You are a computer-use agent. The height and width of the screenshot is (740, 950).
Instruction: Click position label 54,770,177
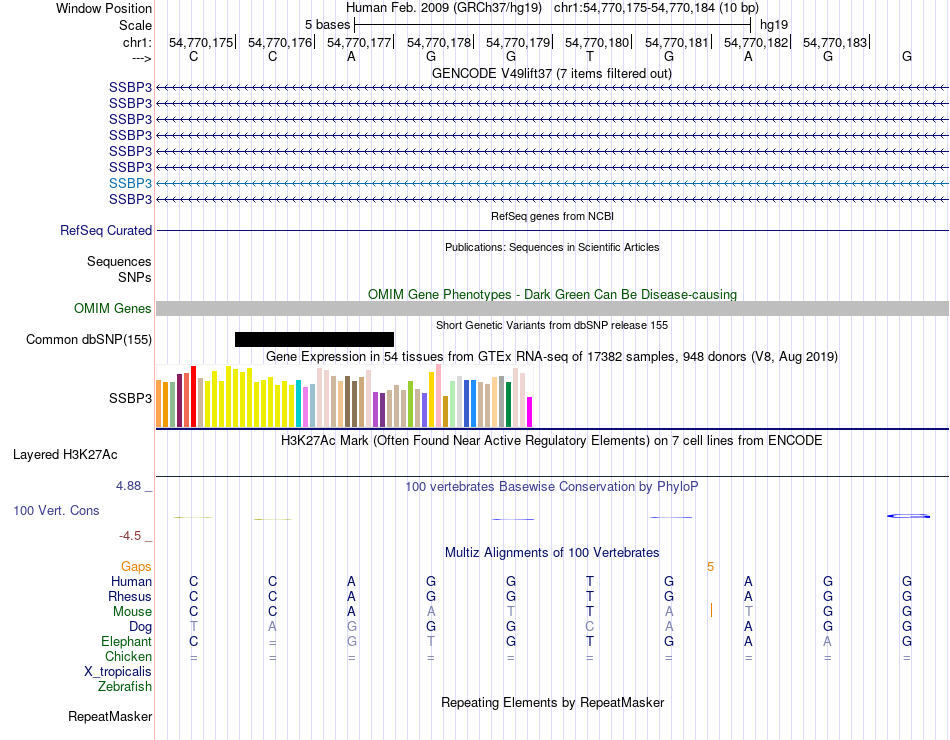[x=359, y=42]
